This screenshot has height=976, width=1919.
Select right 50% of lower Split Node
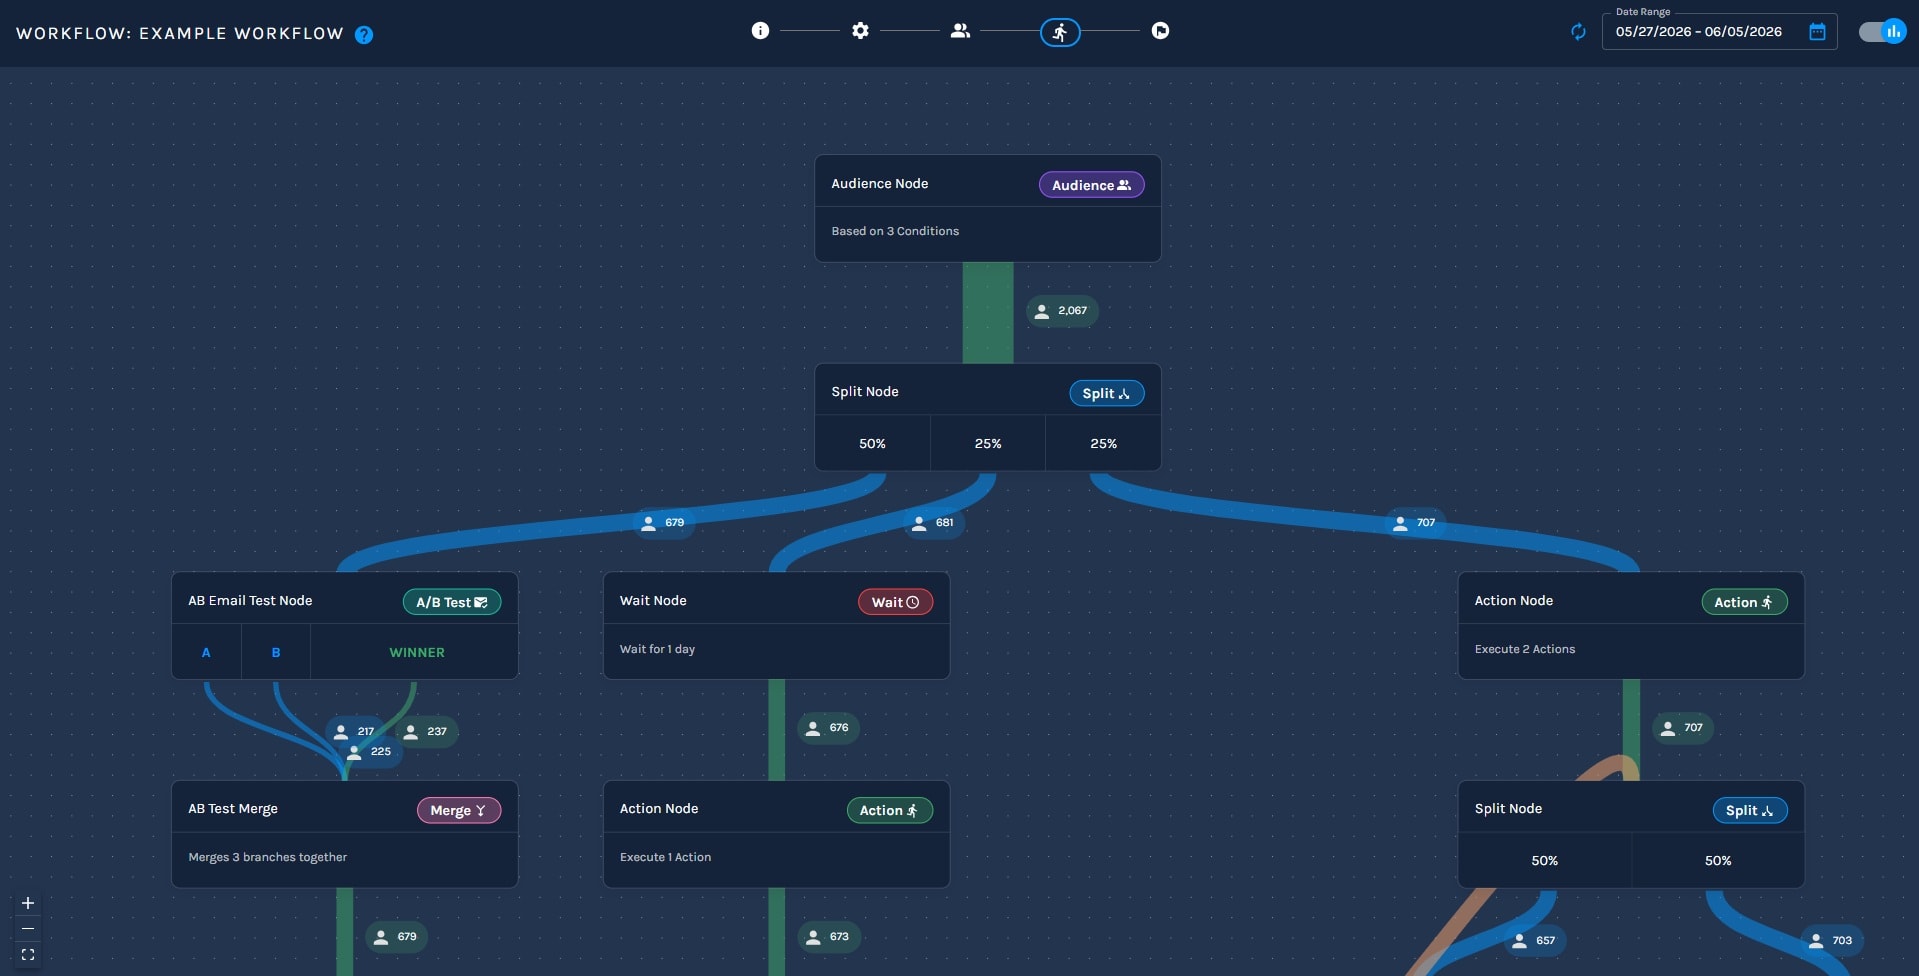pyautogui.click(x=1718, y=860)
